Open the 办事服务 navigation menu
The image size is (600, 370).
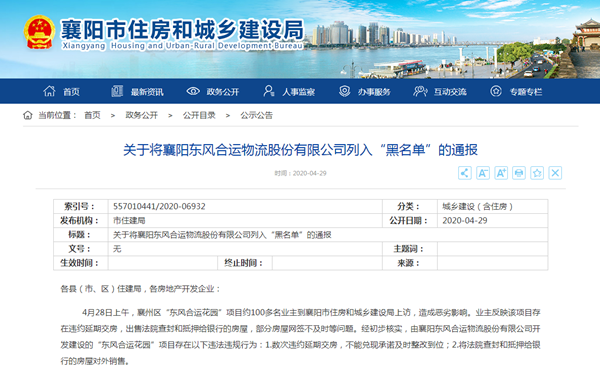click(x=374, y=92)
